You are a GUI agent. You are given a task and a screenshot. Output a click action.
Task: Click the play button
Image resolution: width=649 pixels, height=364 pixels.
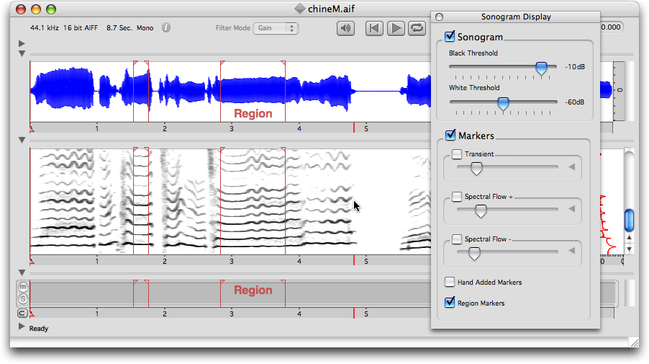pos(396,28)
